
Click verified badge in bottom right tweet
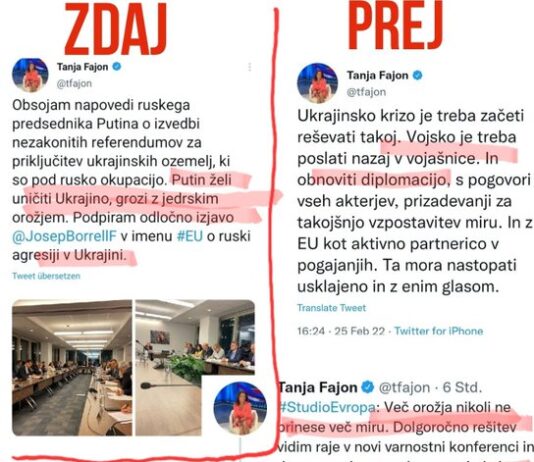coord(367,387)
